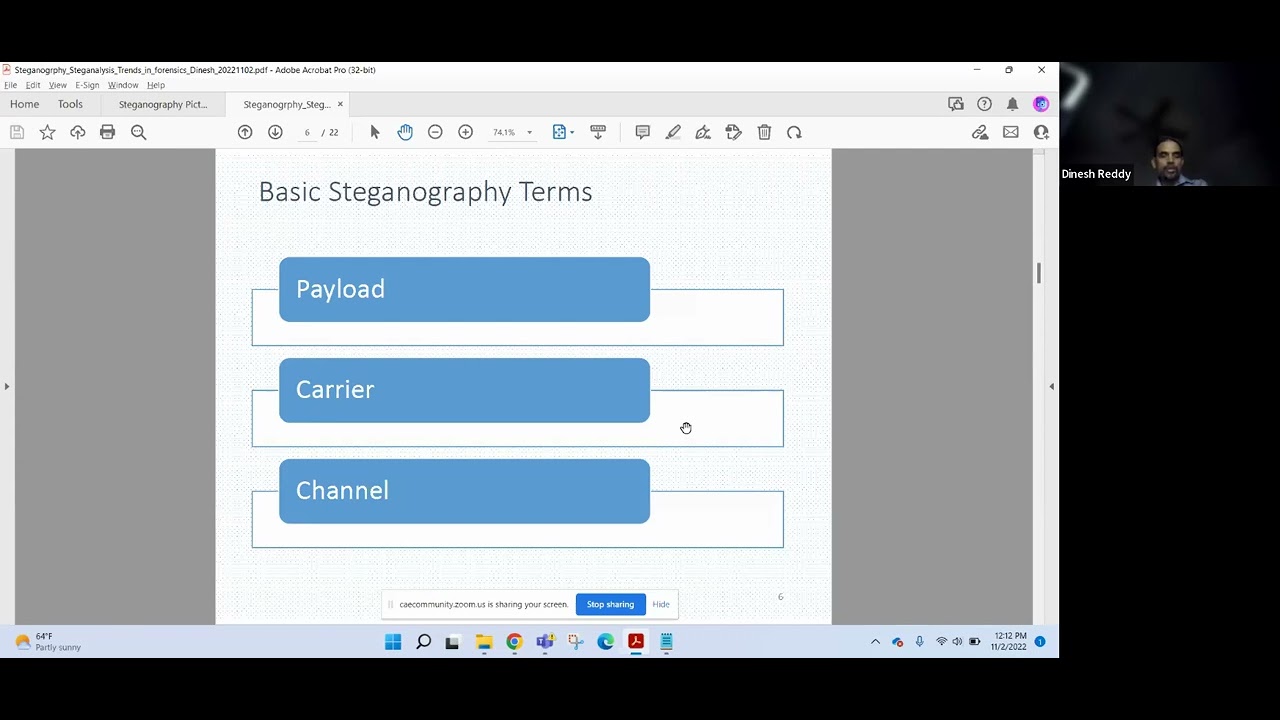Select the Hand pan tool

(x=405, y=132)
